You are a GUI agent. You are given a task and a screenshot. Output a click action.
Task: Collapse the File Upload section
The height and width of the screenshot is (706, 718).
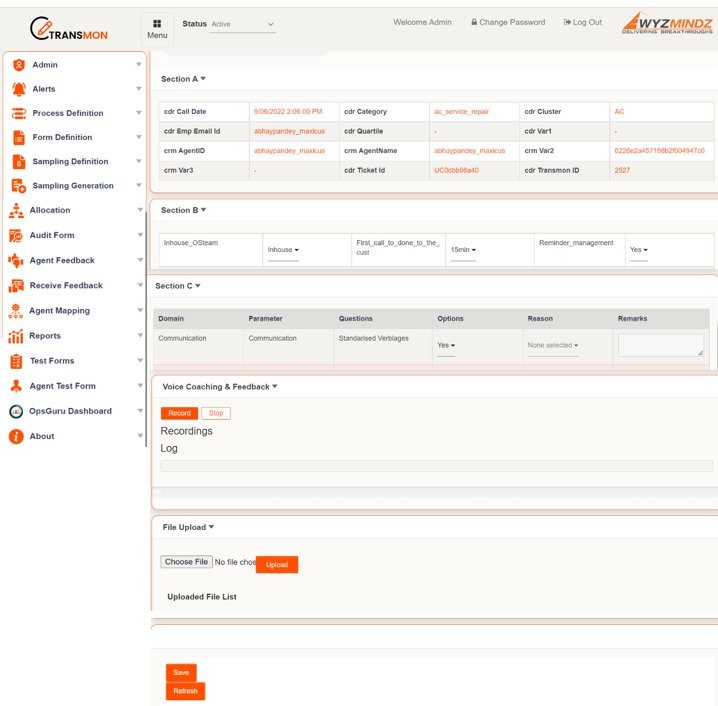[188, 527]
